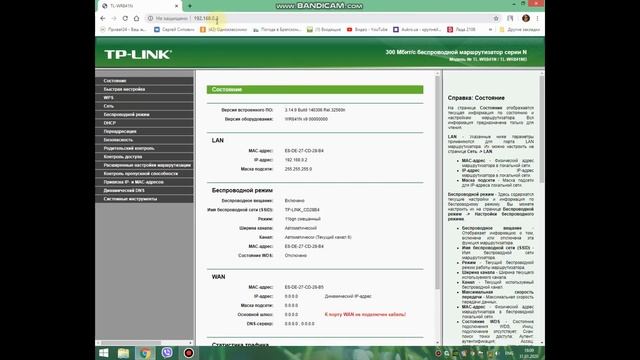Open the Состояние menu item
The height and width of the screenshot is (360, 640).
[144, 81]
